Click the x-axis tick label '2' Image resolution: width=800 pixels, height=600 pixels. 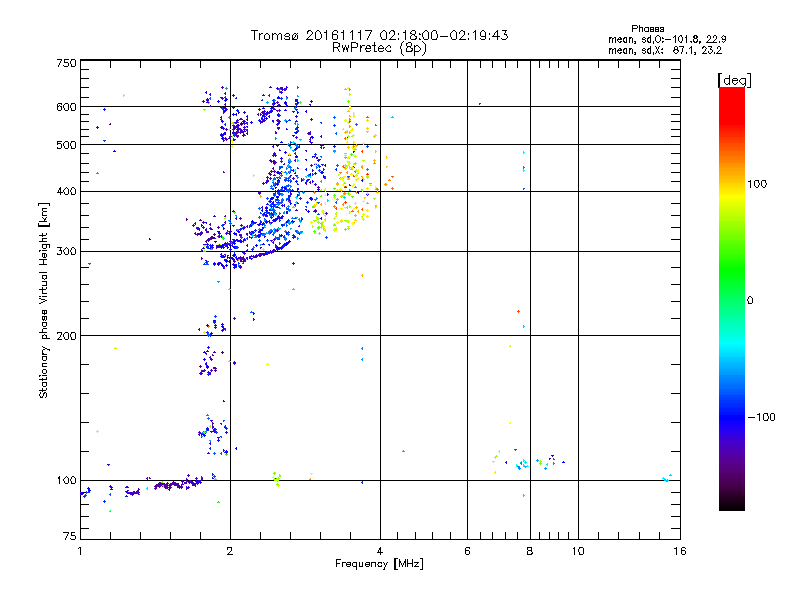pos(230,551)
